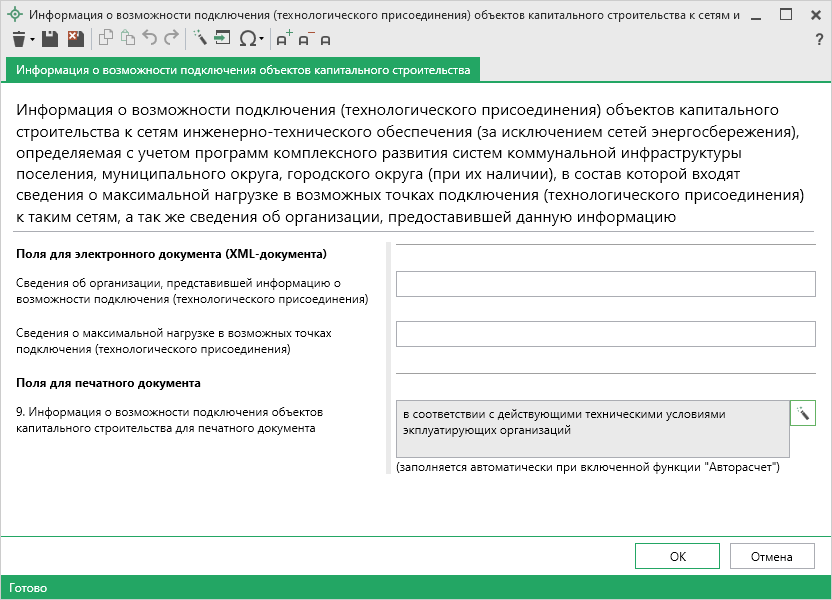Expand the Omega symbol dropdown arrow
832x600 pixels.
(x=261, y=40)
